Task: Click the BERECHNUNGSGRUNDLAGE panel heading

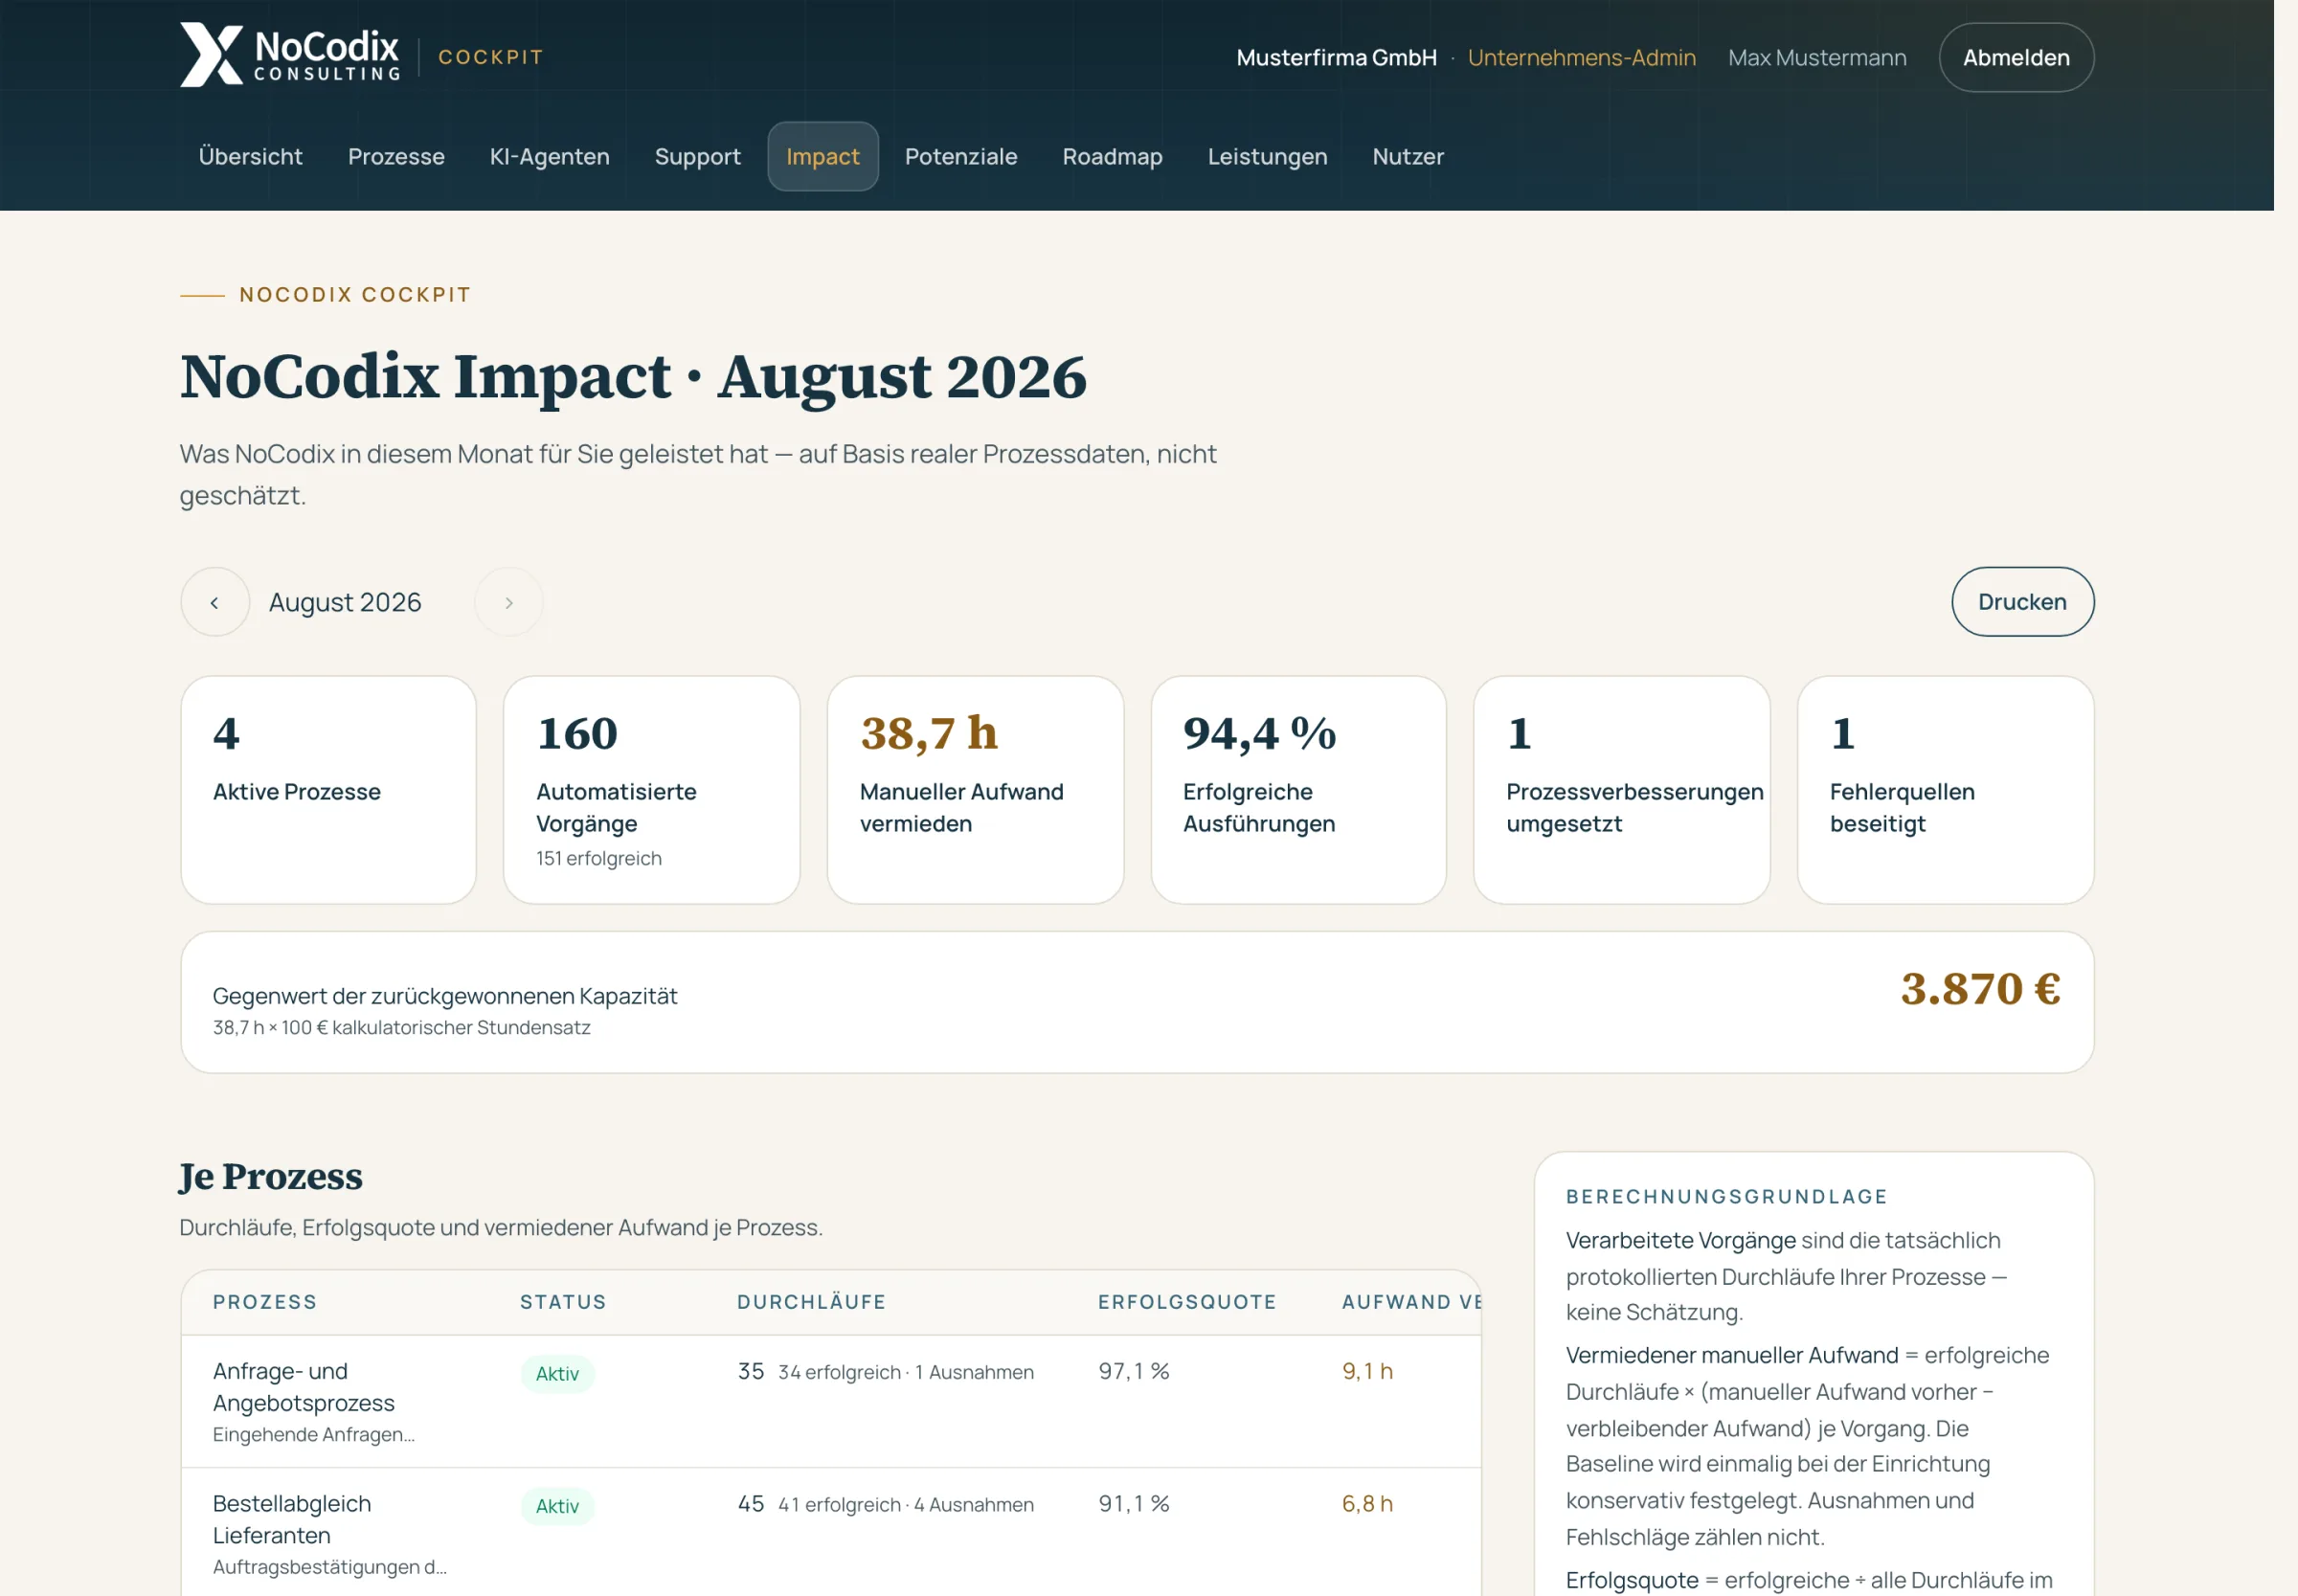Action: (1726, 1196)
